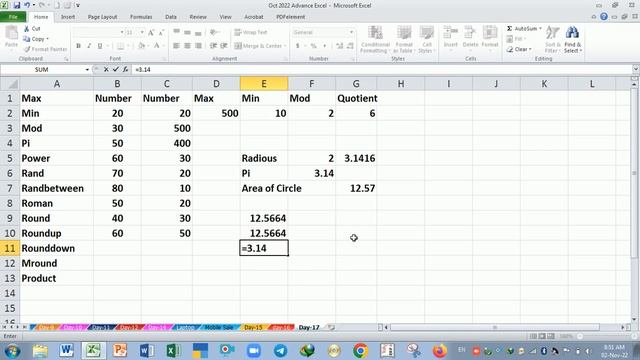Open the Merge & Center dropdown arrow
This screenshot has width=640, height=360.
click(285, 46)
